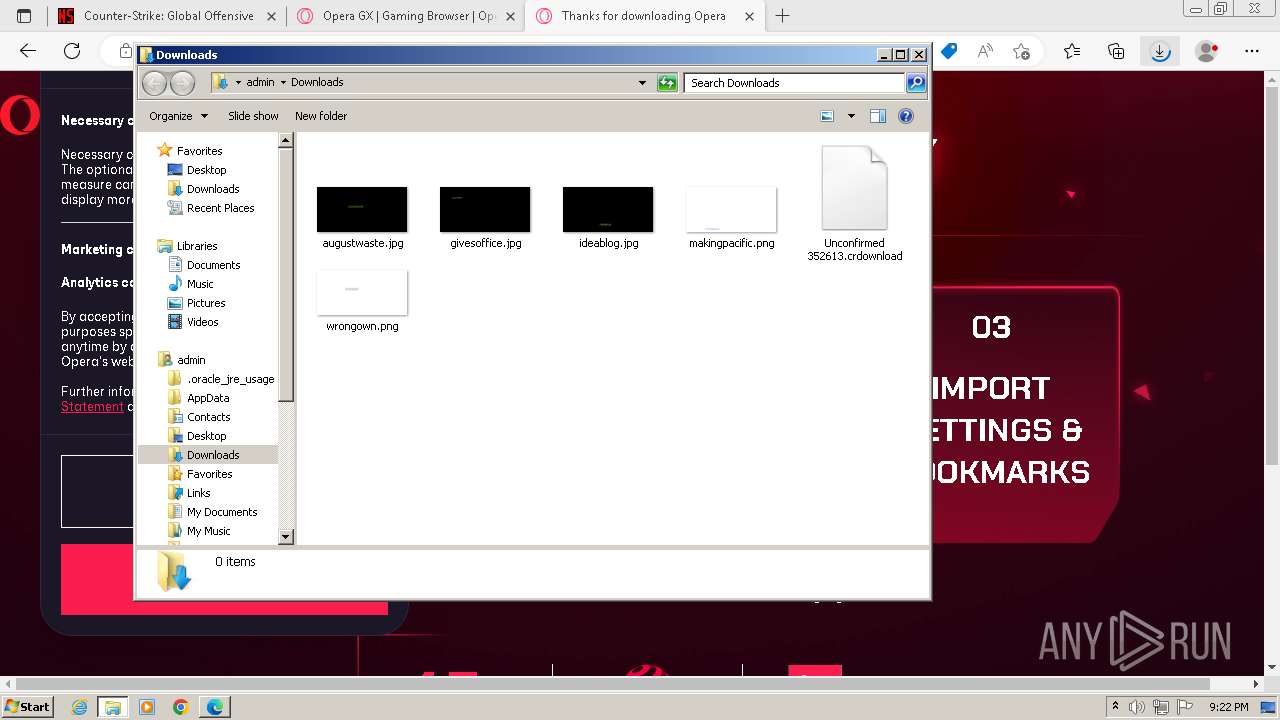Click Read aloud icon in address bar
1280x720 pixels.
pyautogui.click(x=985, y=51)
